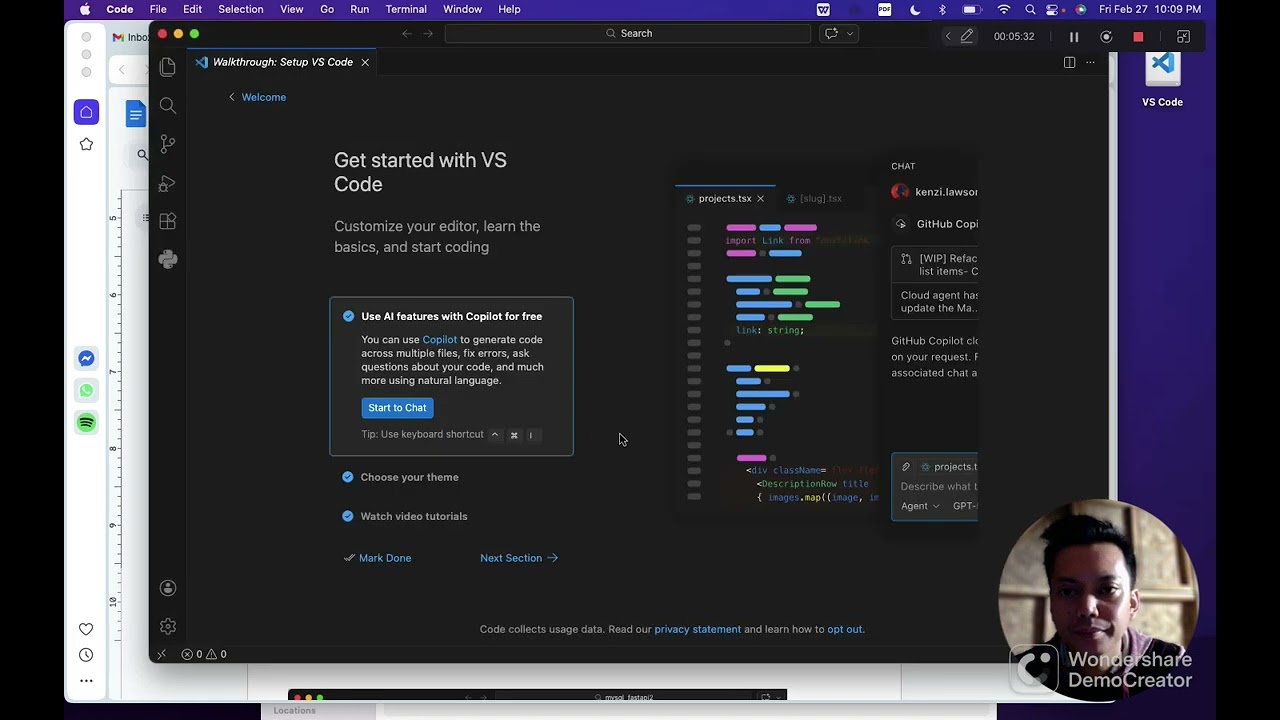Open the Copilot hyperlink in description
Image resolution: width=1280 pixels, height=720 pixels.
(x=439, y=340)
